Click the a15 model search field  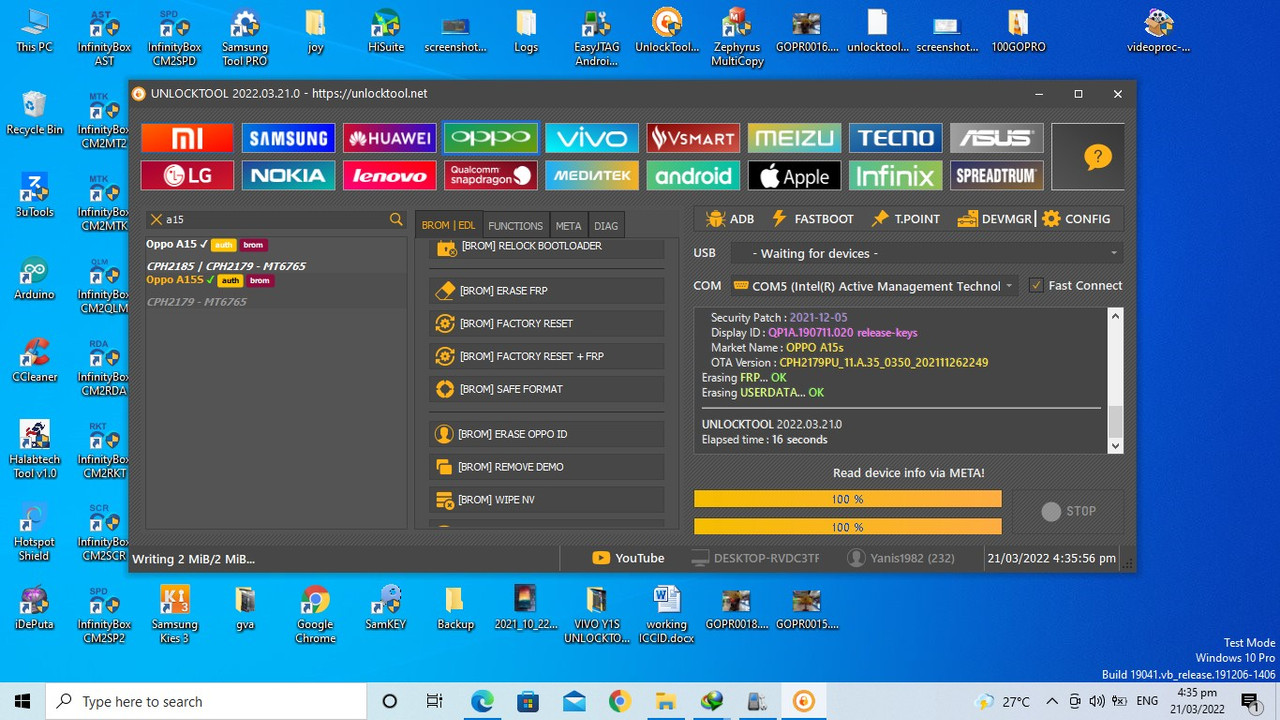pos(275,219)
